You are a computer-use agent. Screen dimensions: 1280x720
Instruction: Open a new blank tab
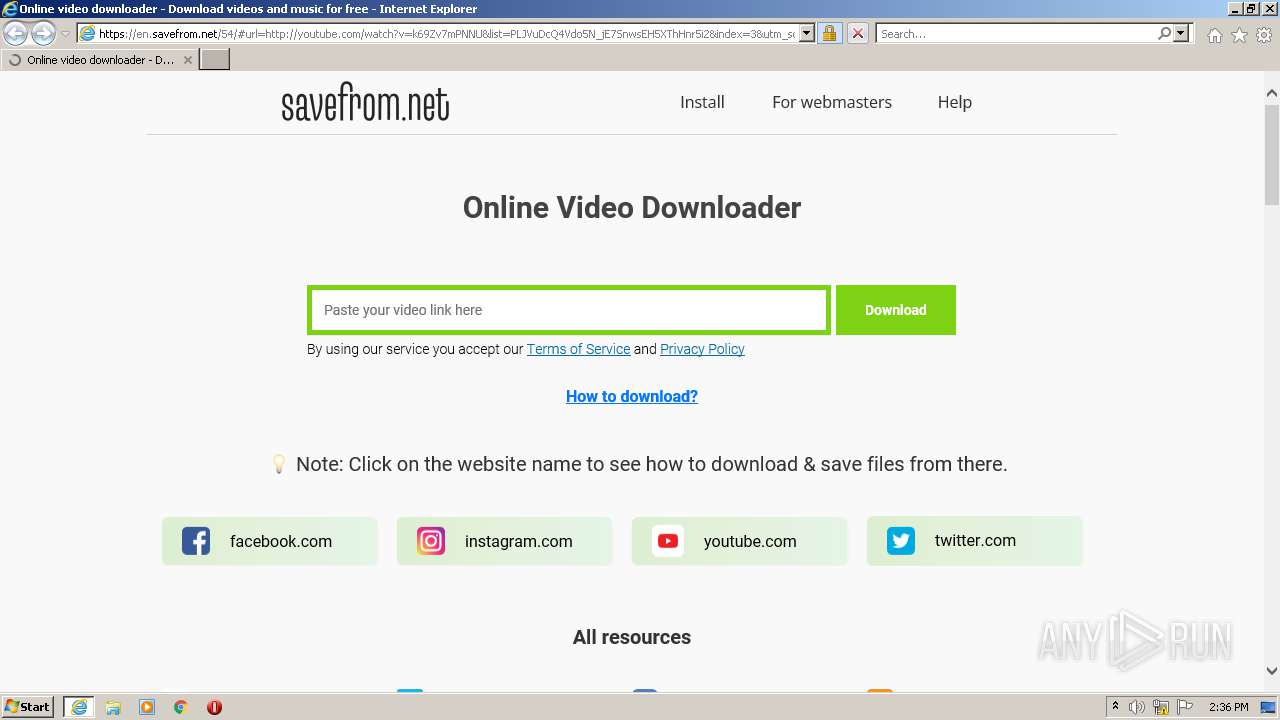click(x=215, y=60)
